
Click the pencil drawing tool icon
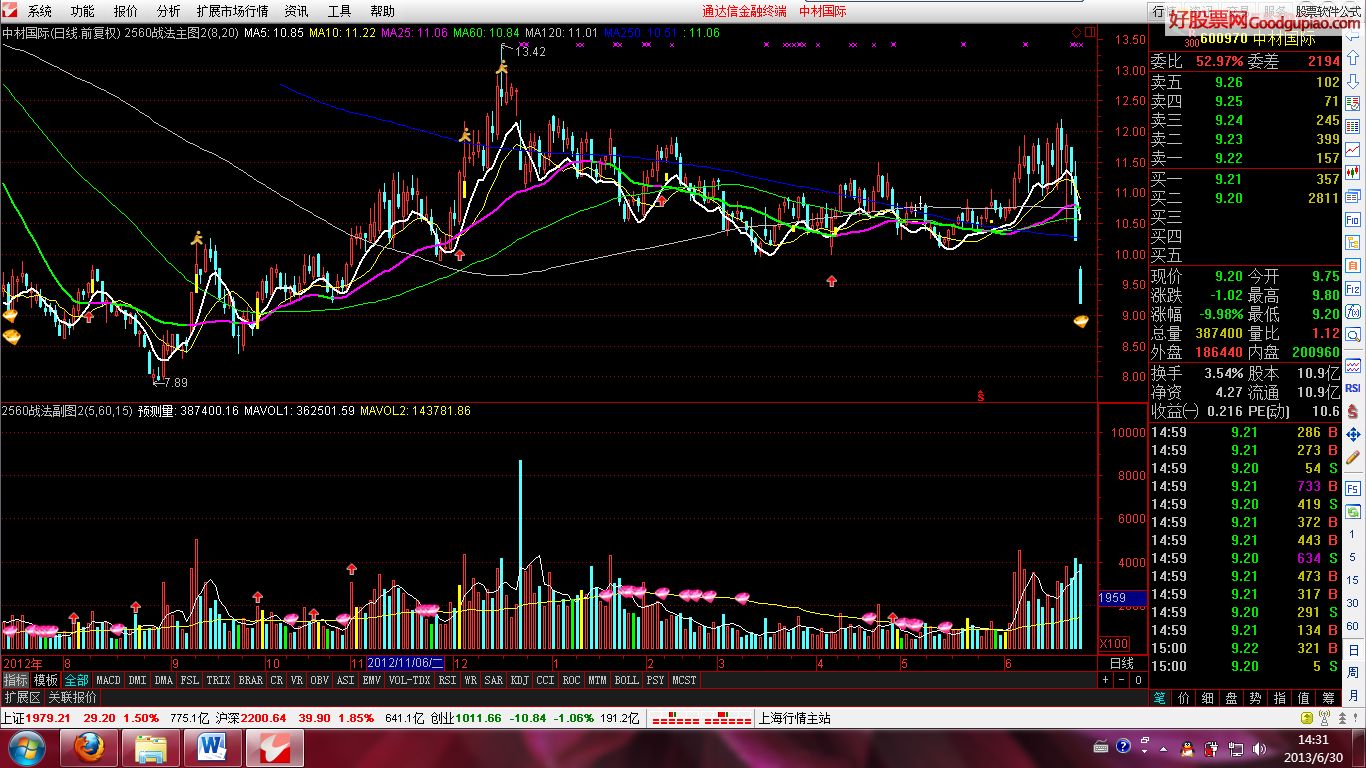click(x=1353, y=457)
